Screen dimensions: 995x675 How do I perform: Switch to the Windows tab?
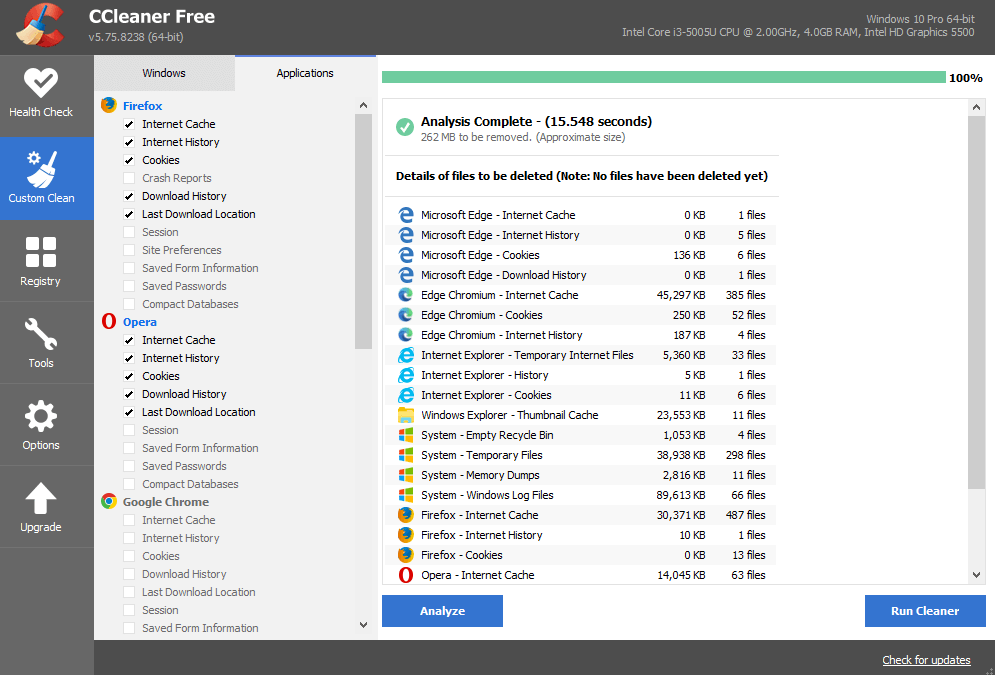pos(164,73)
